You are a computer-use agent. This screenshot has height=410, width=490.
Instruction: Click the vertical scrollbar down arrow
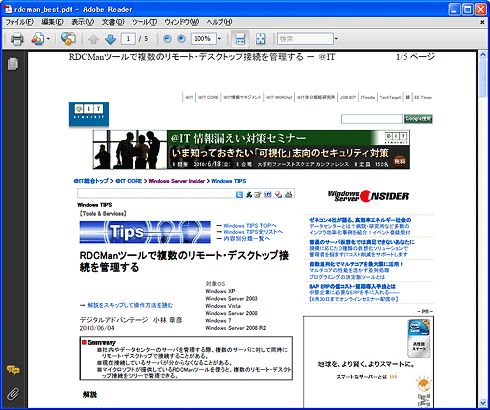pos(483,403)
